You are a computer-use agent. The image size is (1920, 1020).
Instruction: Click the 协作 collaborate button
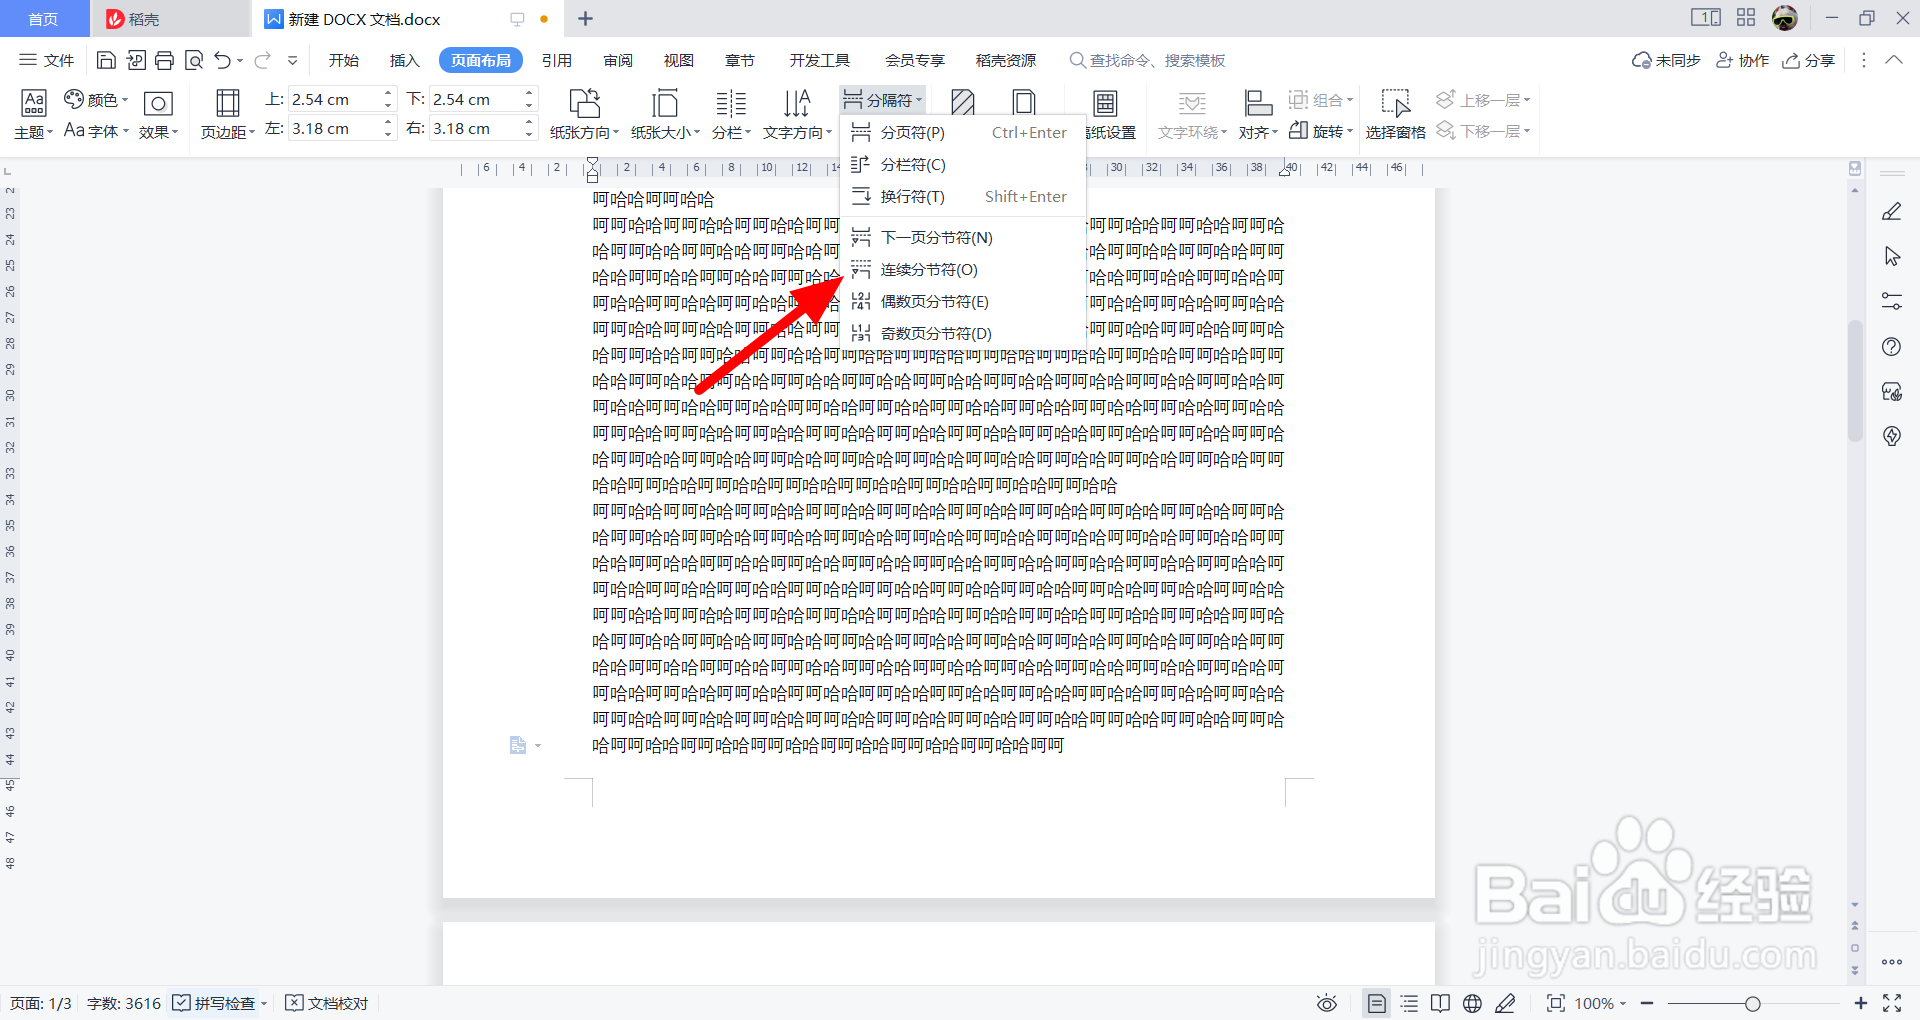point(1743,61)
